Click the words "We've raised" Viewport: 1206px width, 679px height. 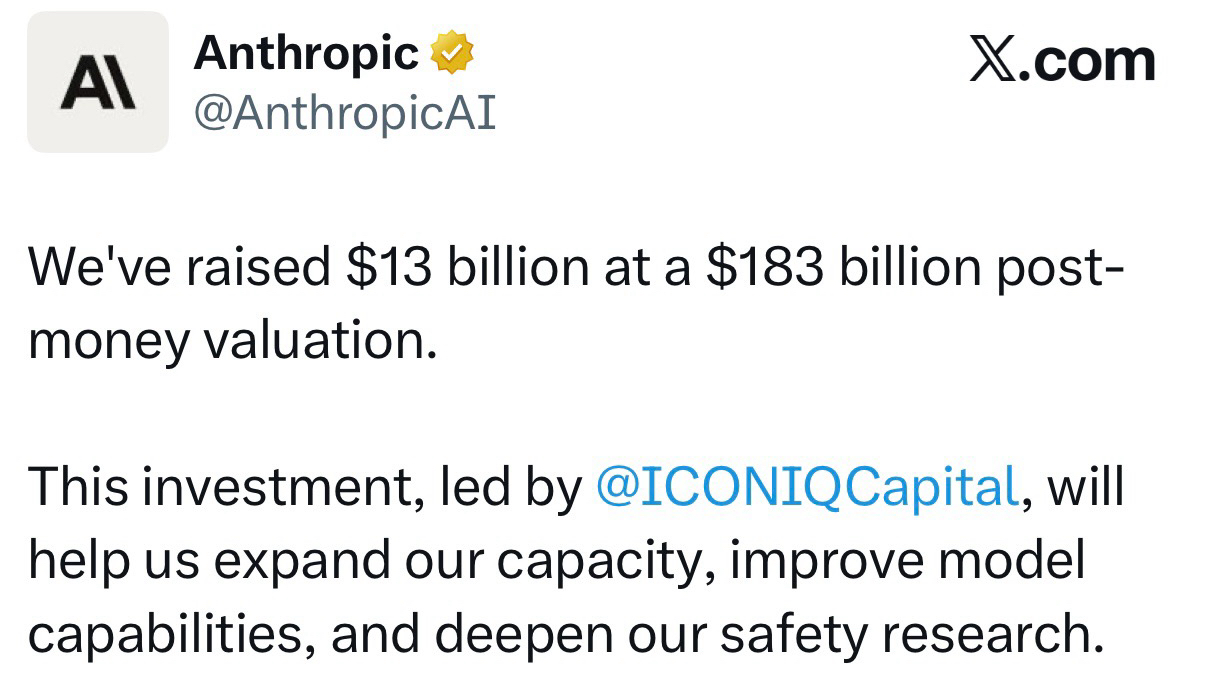click(x=179, y=268)
